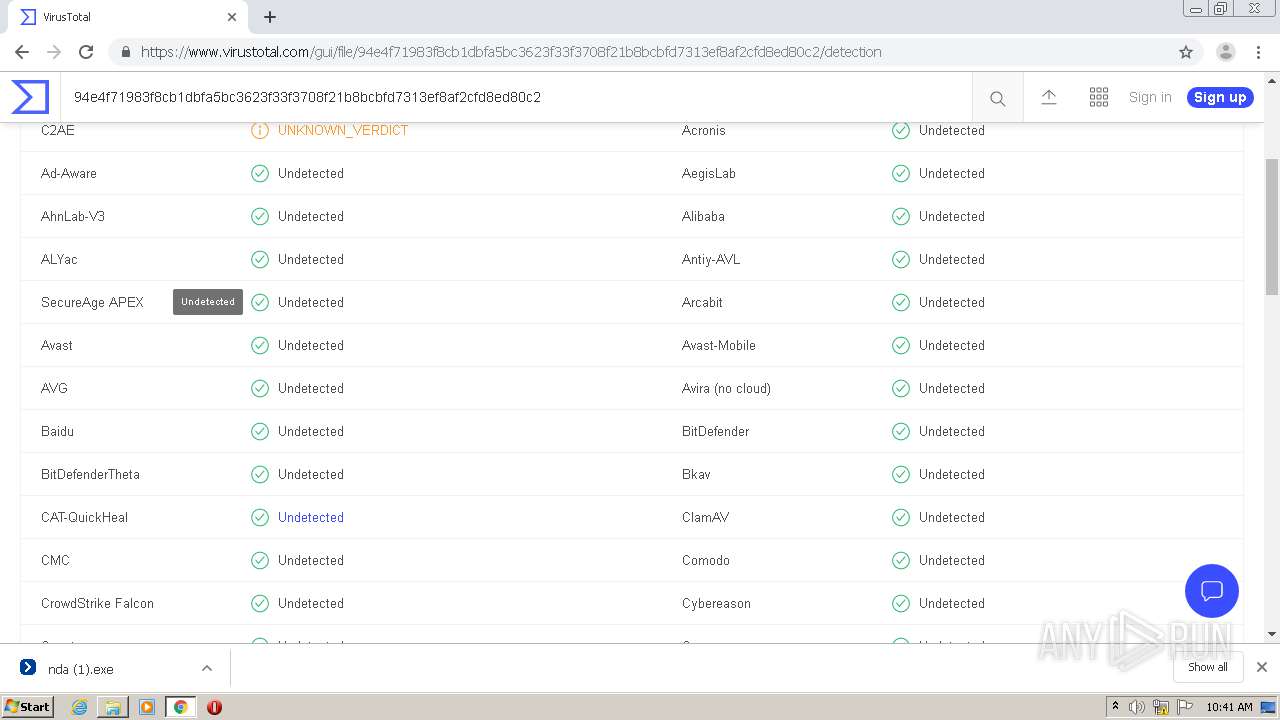Screen dimensions: 1280x720
Task: Click the Baidu undetected checkmark icon
Action: [260, 431]
